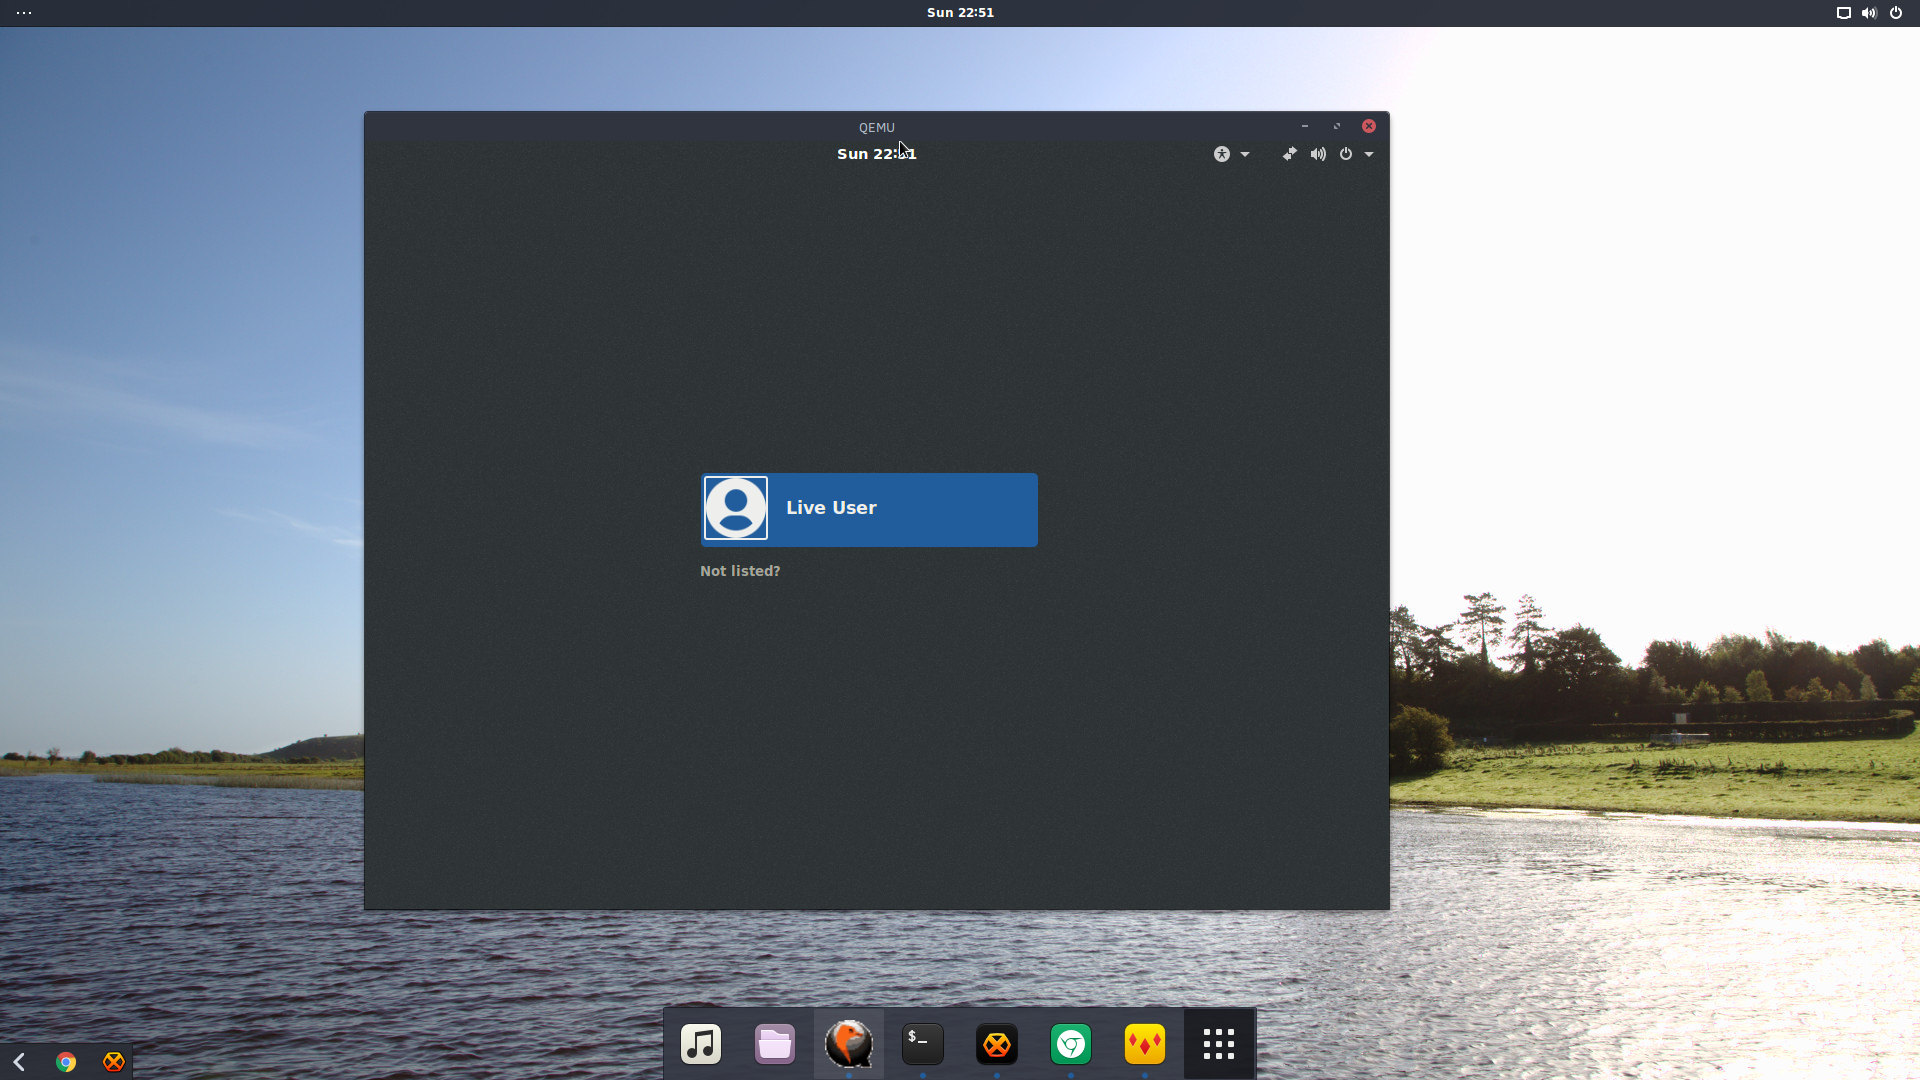Open the guest clock 'Sun 22:51'
Viewport: 1920px width, 1080px height.
pos(877,154)
